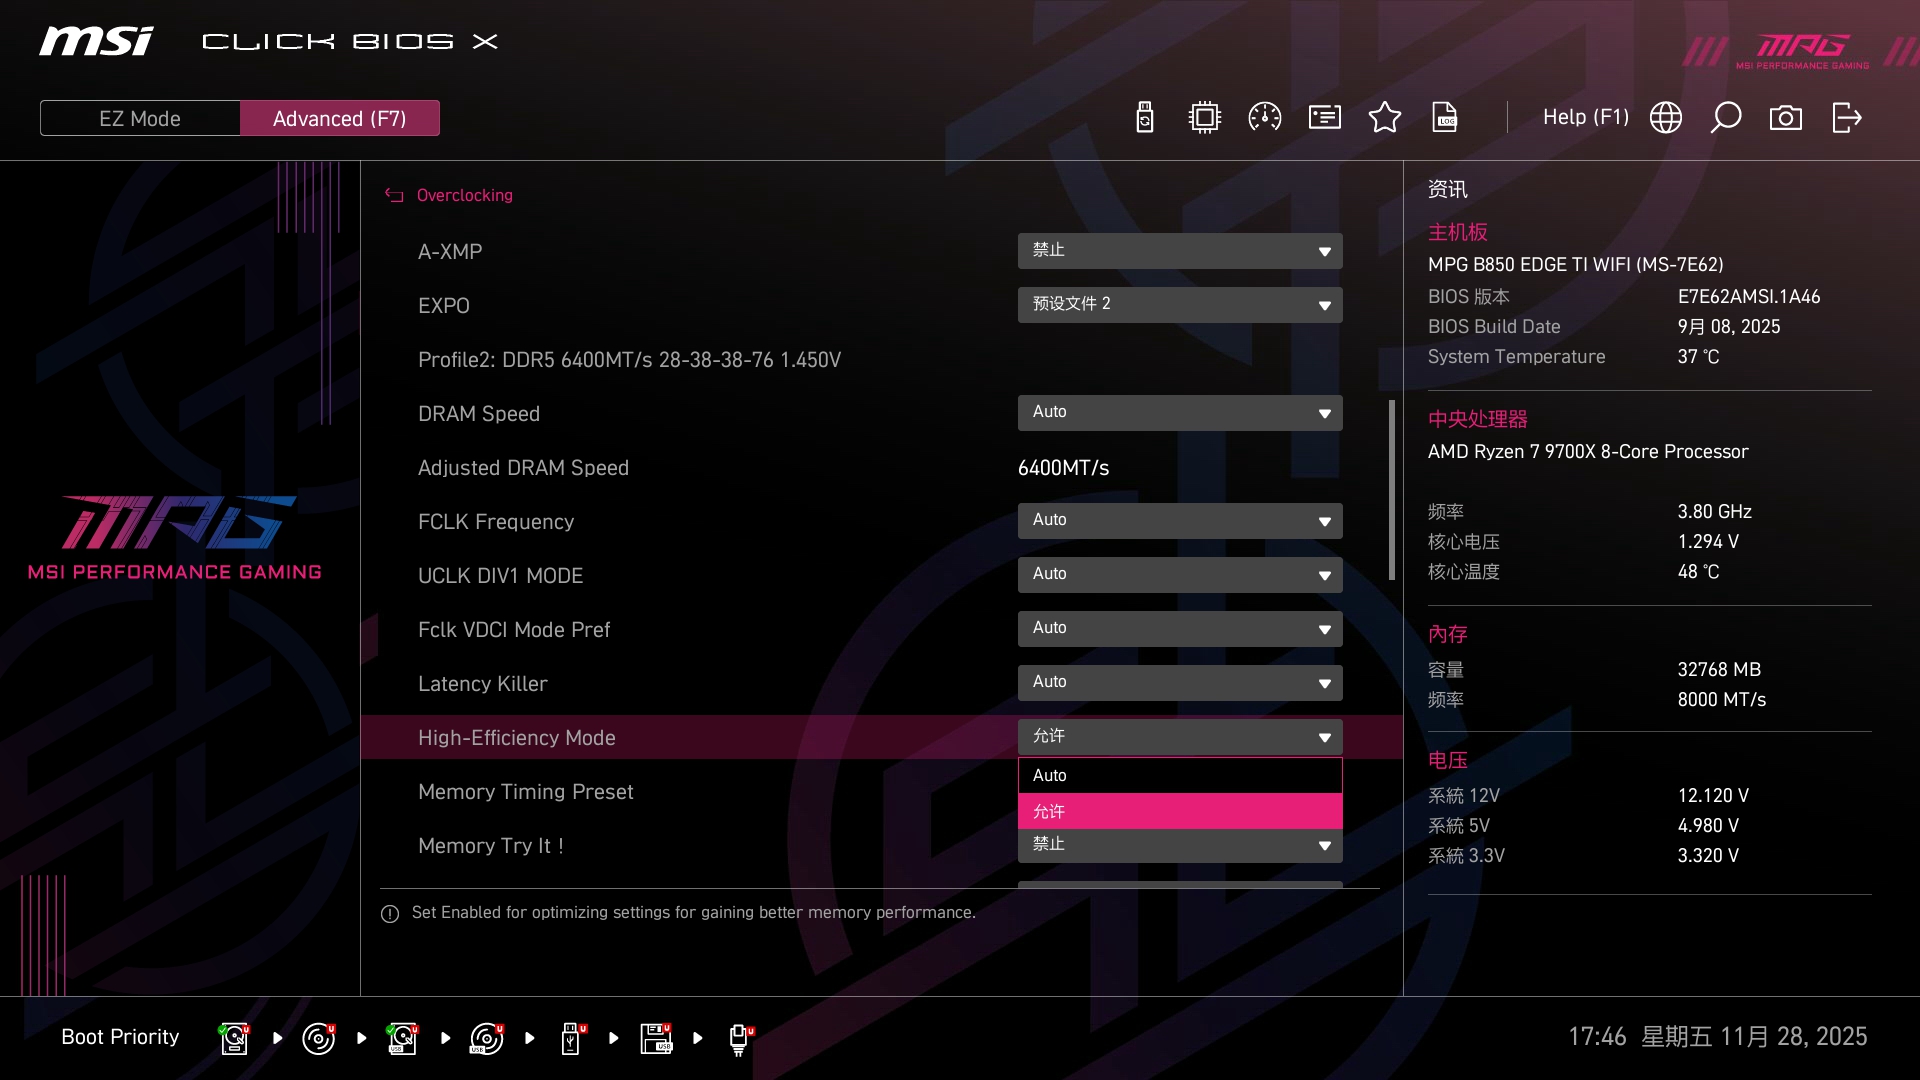Open the magnifier search icon

(1726, 118)
